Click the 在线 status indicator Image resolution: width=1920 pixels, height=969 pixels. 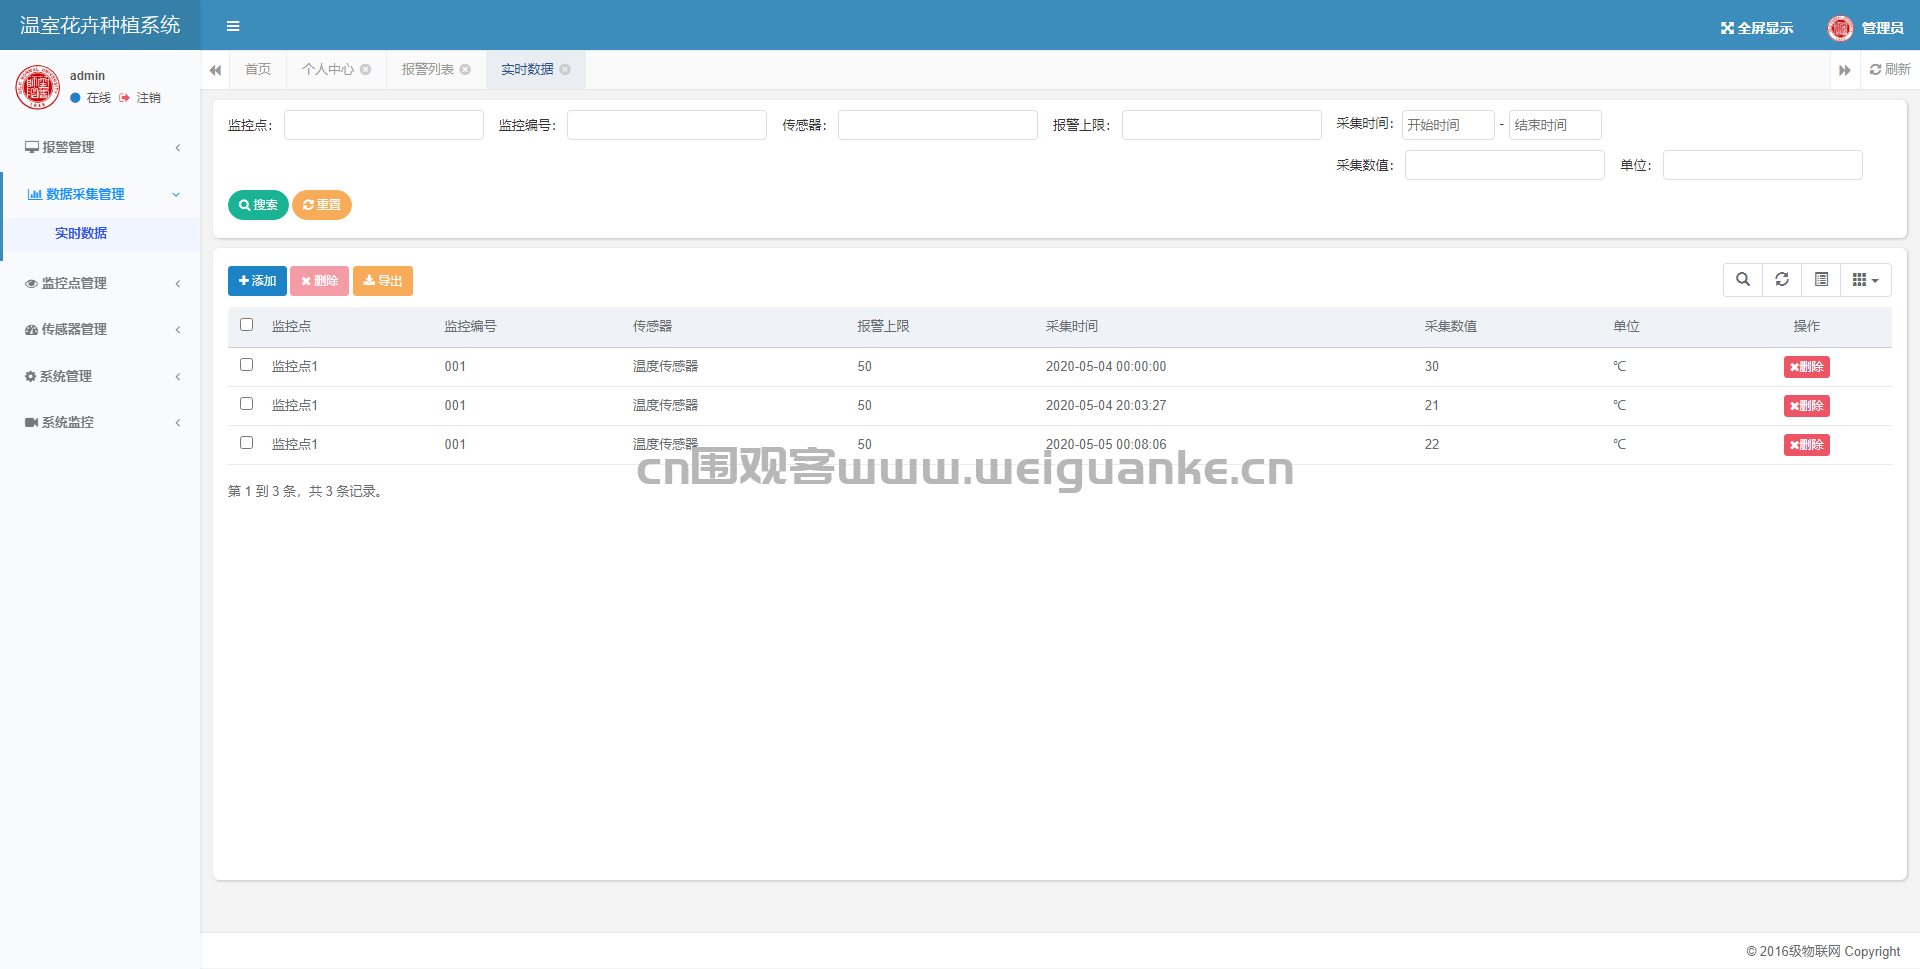91,98
